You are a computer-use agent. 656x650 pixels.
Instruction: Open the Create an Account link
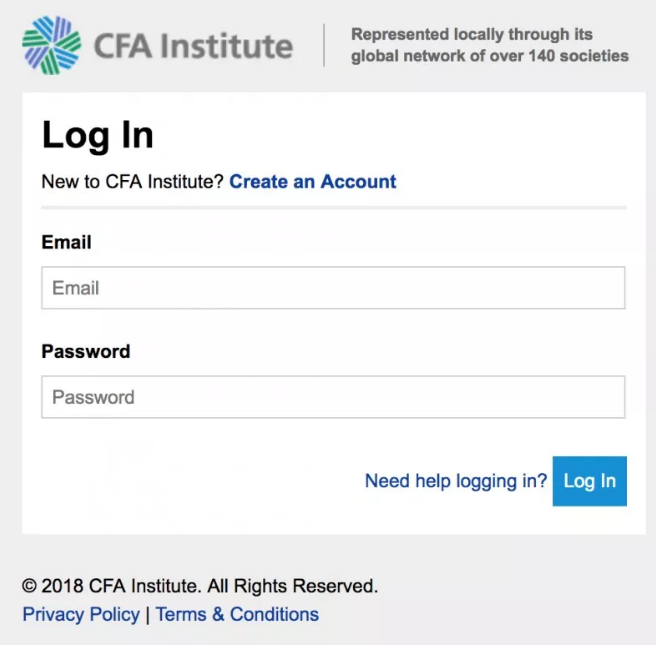coord(313,182)
